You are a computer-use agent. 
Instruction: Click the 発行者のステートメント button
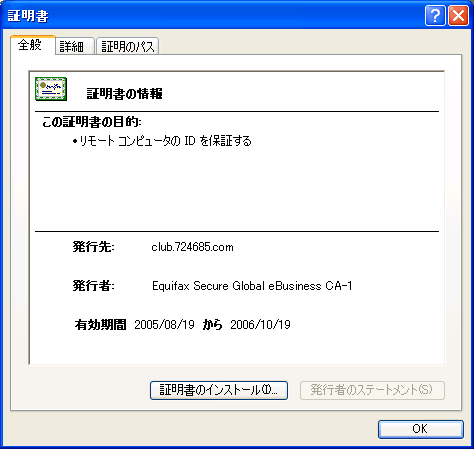[x=372, y=390]
